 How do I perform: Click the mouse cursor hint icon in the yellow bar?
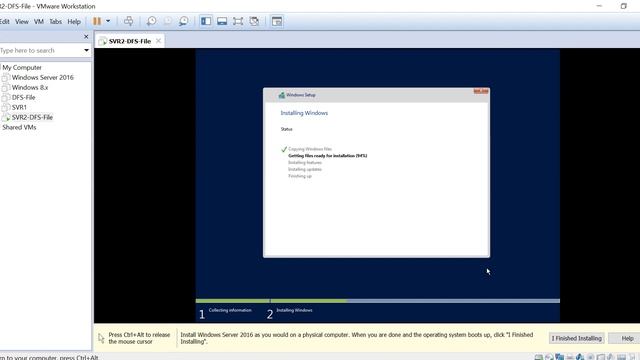(101, 338)
